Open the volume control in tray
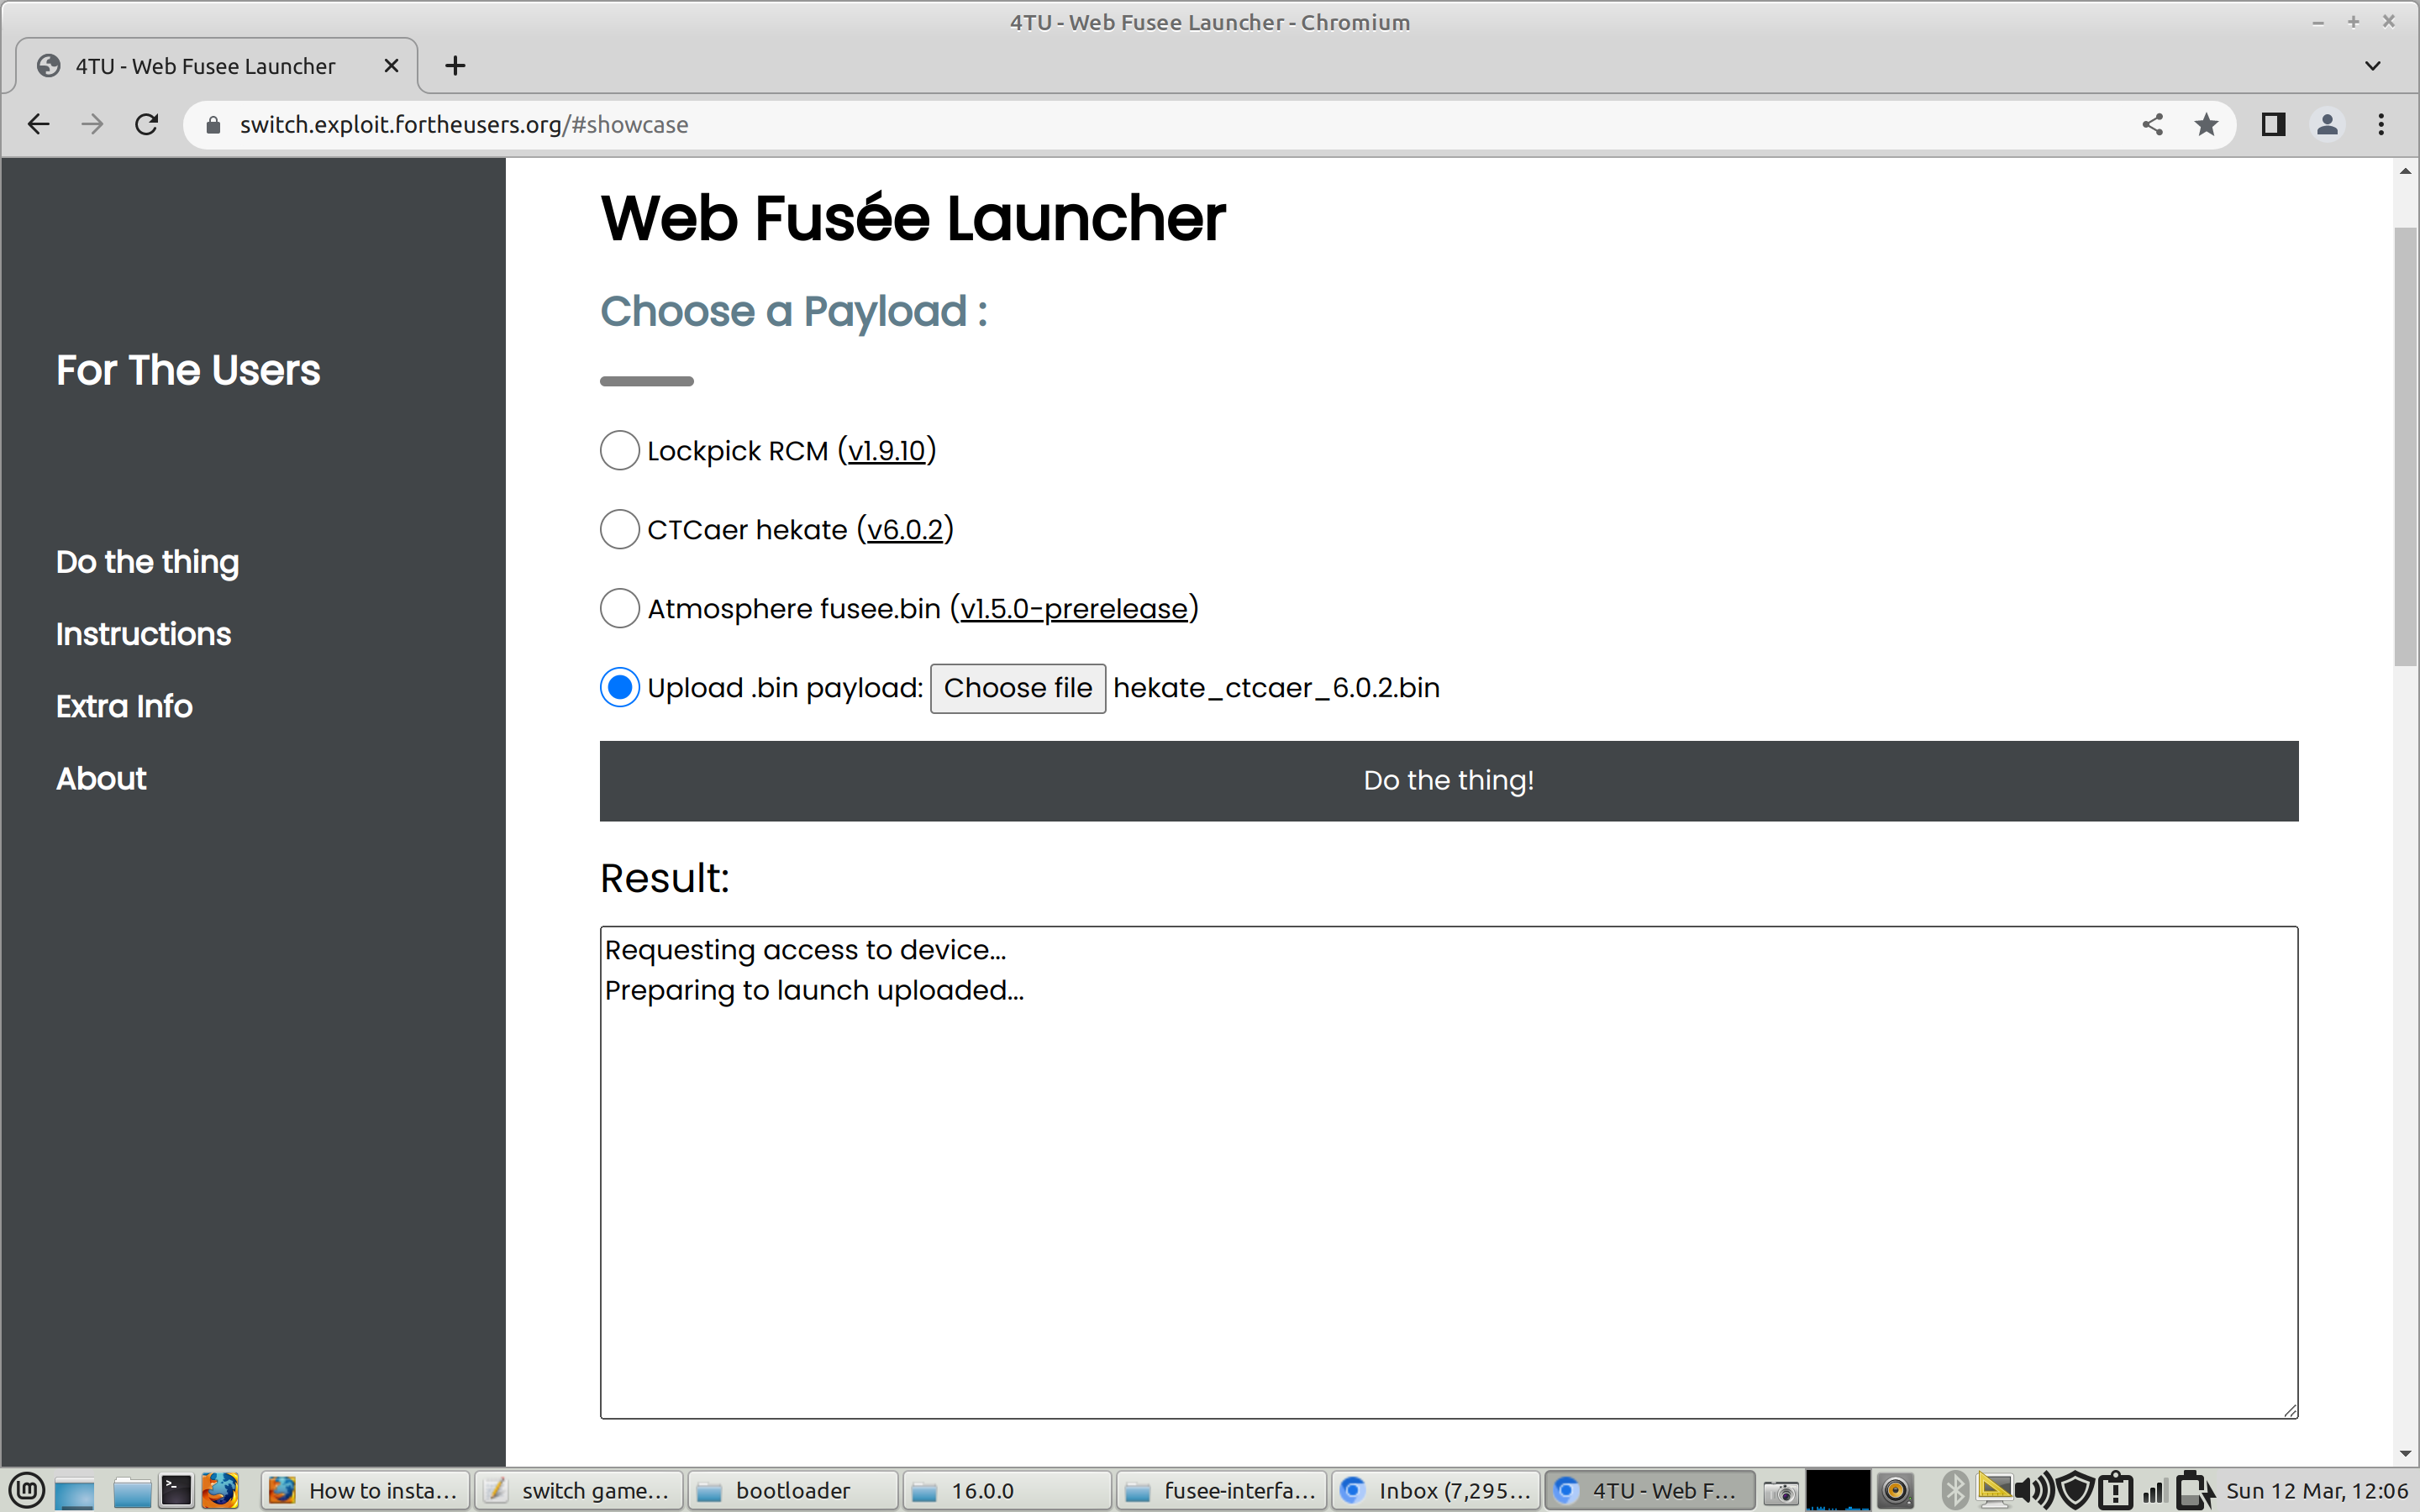 pos(2034,1491)
